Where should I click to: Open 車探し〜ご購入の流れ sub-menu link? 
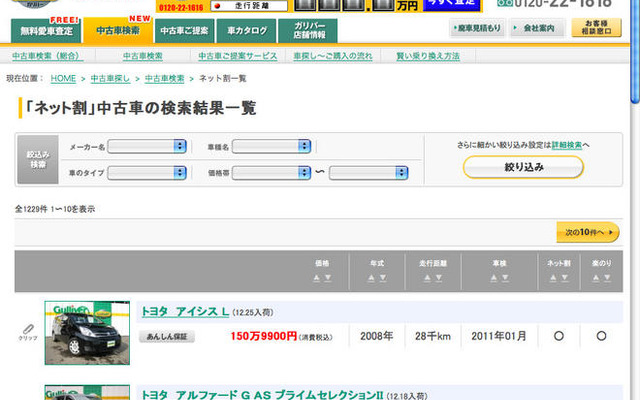tap(333, 56)
